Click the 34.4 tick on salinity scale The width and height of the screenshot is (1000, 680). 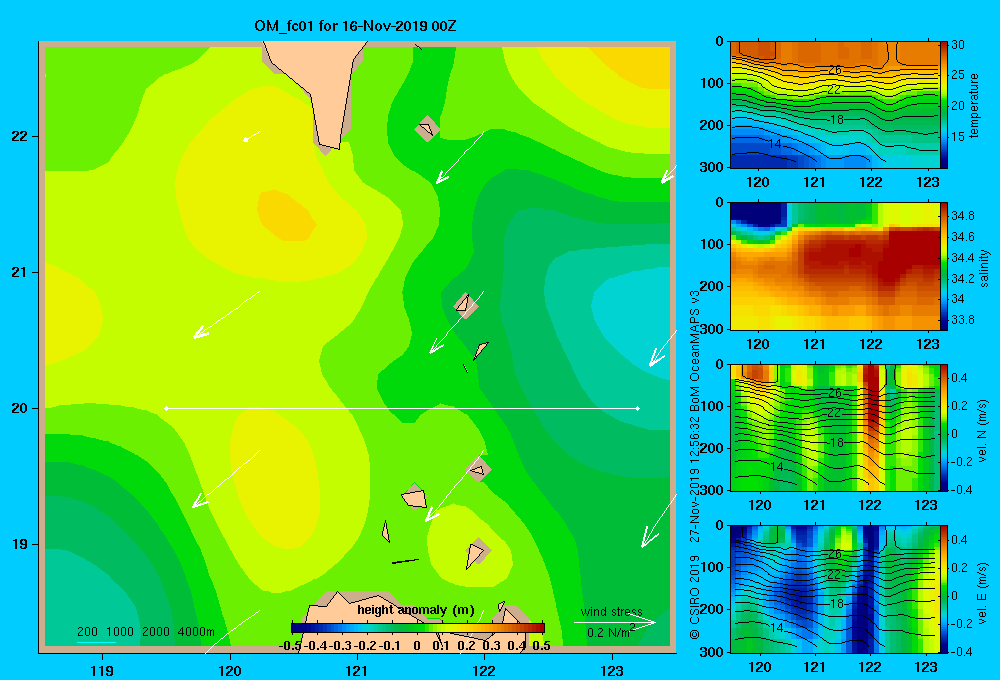pos(962,258)
